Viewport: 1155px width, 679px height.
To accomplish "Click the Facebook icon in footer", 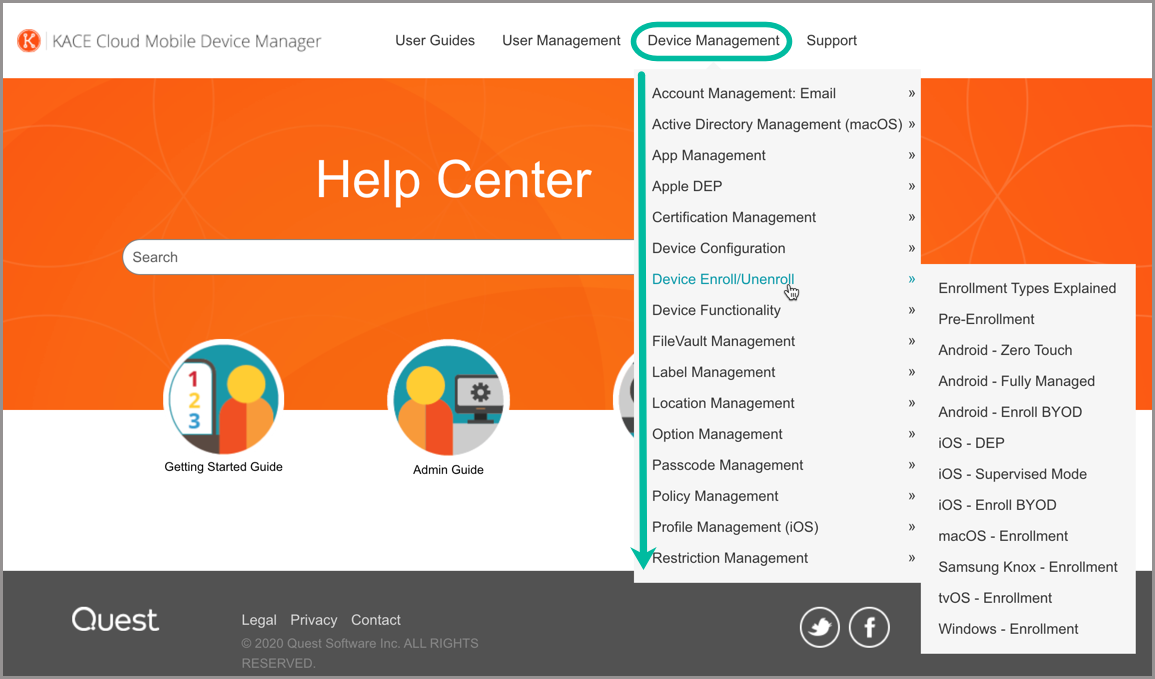I will (869, 627).
